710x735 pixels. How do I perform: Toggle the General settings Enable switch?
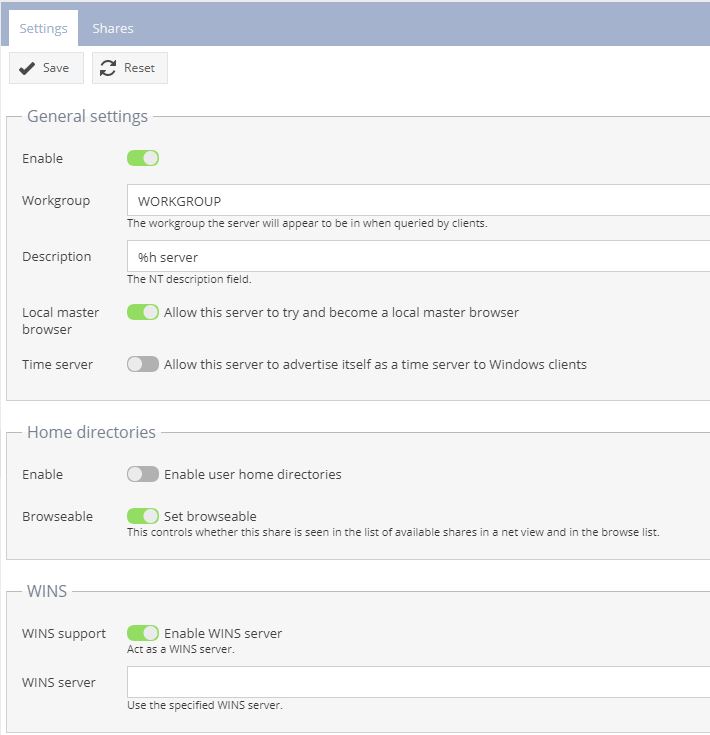(x=143, y=158)
